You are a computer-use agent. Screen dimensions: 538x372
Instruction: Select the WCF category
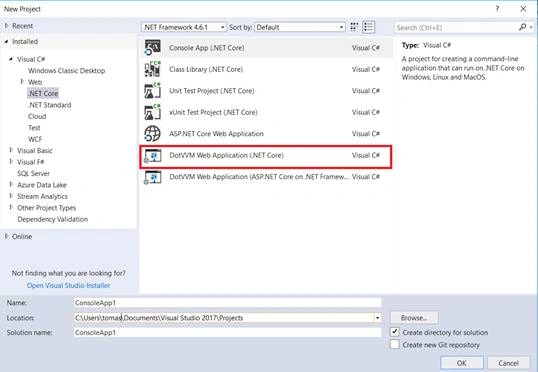coord(35,139)
